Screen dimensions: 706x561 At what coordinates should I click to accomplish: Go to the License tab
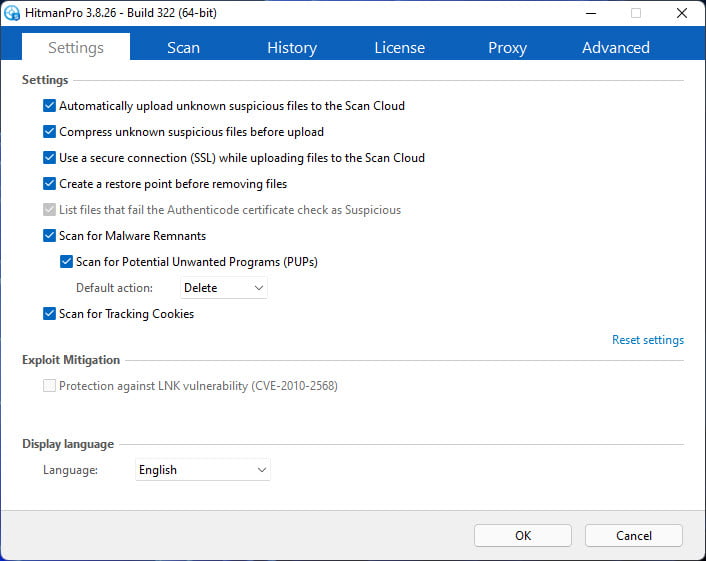click(399, 47)
